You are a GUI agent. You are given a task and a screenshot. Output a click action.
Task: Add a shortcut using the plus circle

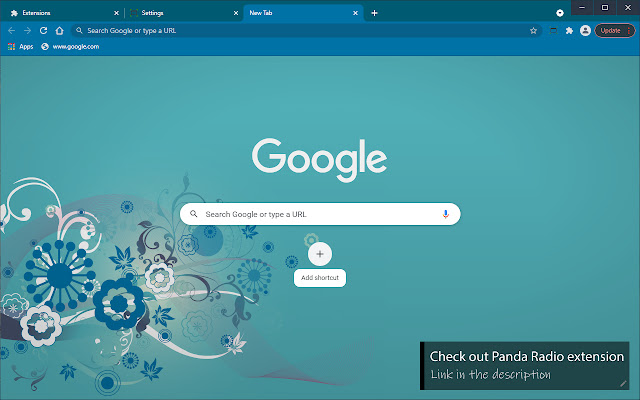point(320,254)
